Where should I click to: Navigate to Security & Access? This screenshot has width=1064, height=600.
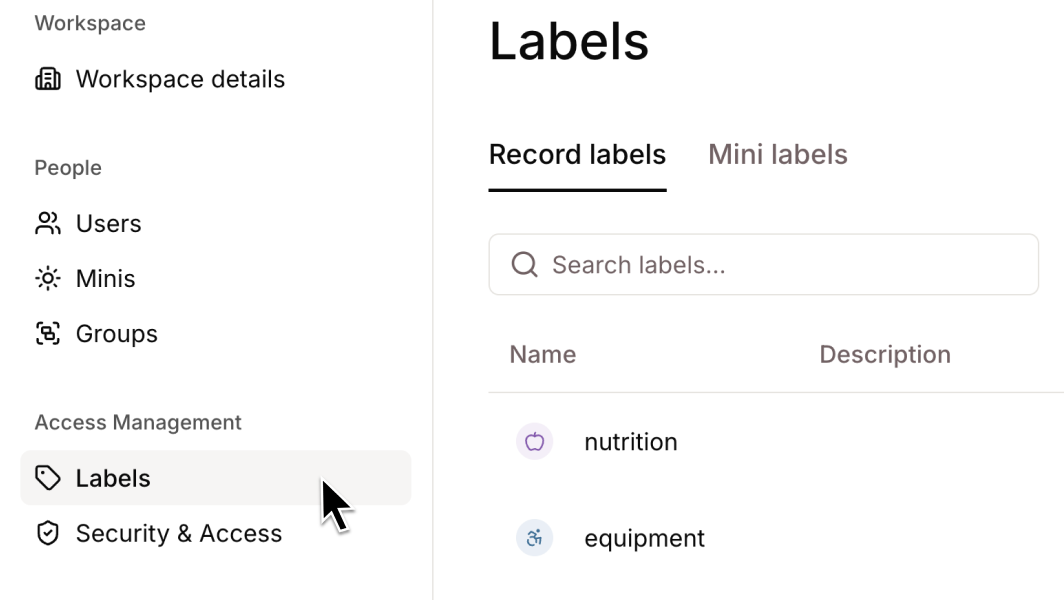coord(180,533)
